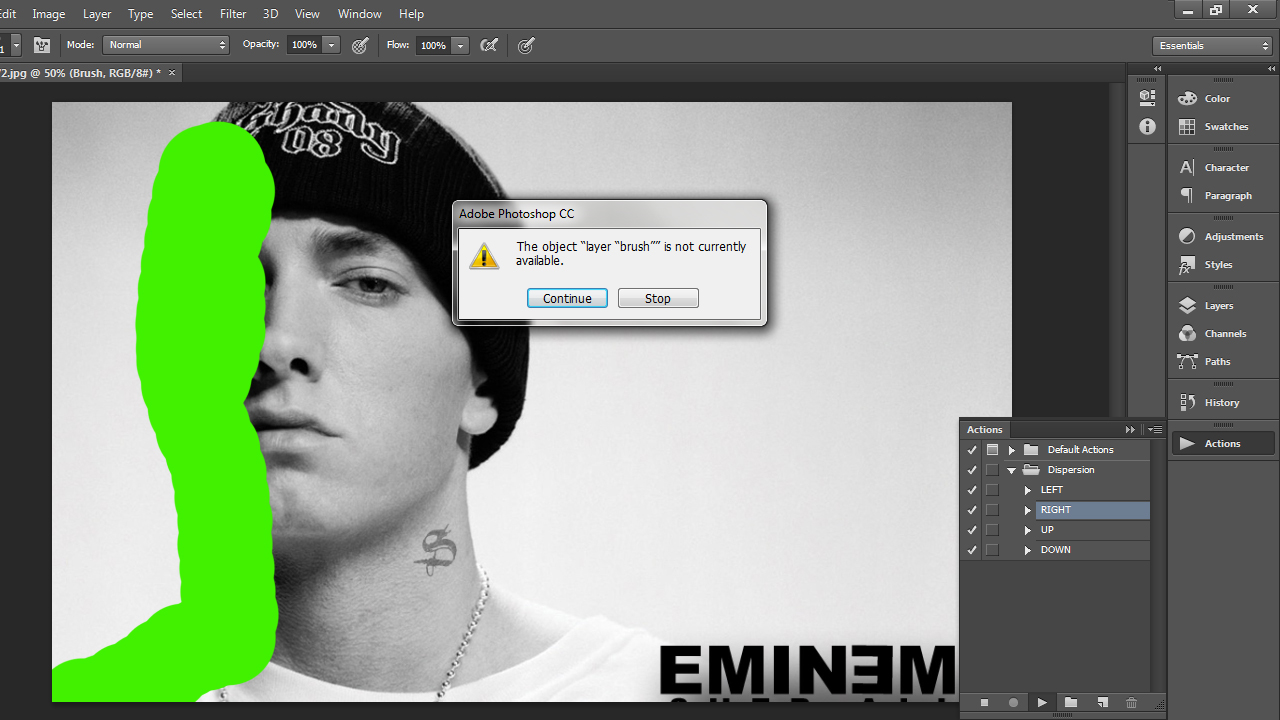Toggle dialog box for Dispersion set
The height and width of the screenshot is (720, 1280).
(x=992, y=470)
